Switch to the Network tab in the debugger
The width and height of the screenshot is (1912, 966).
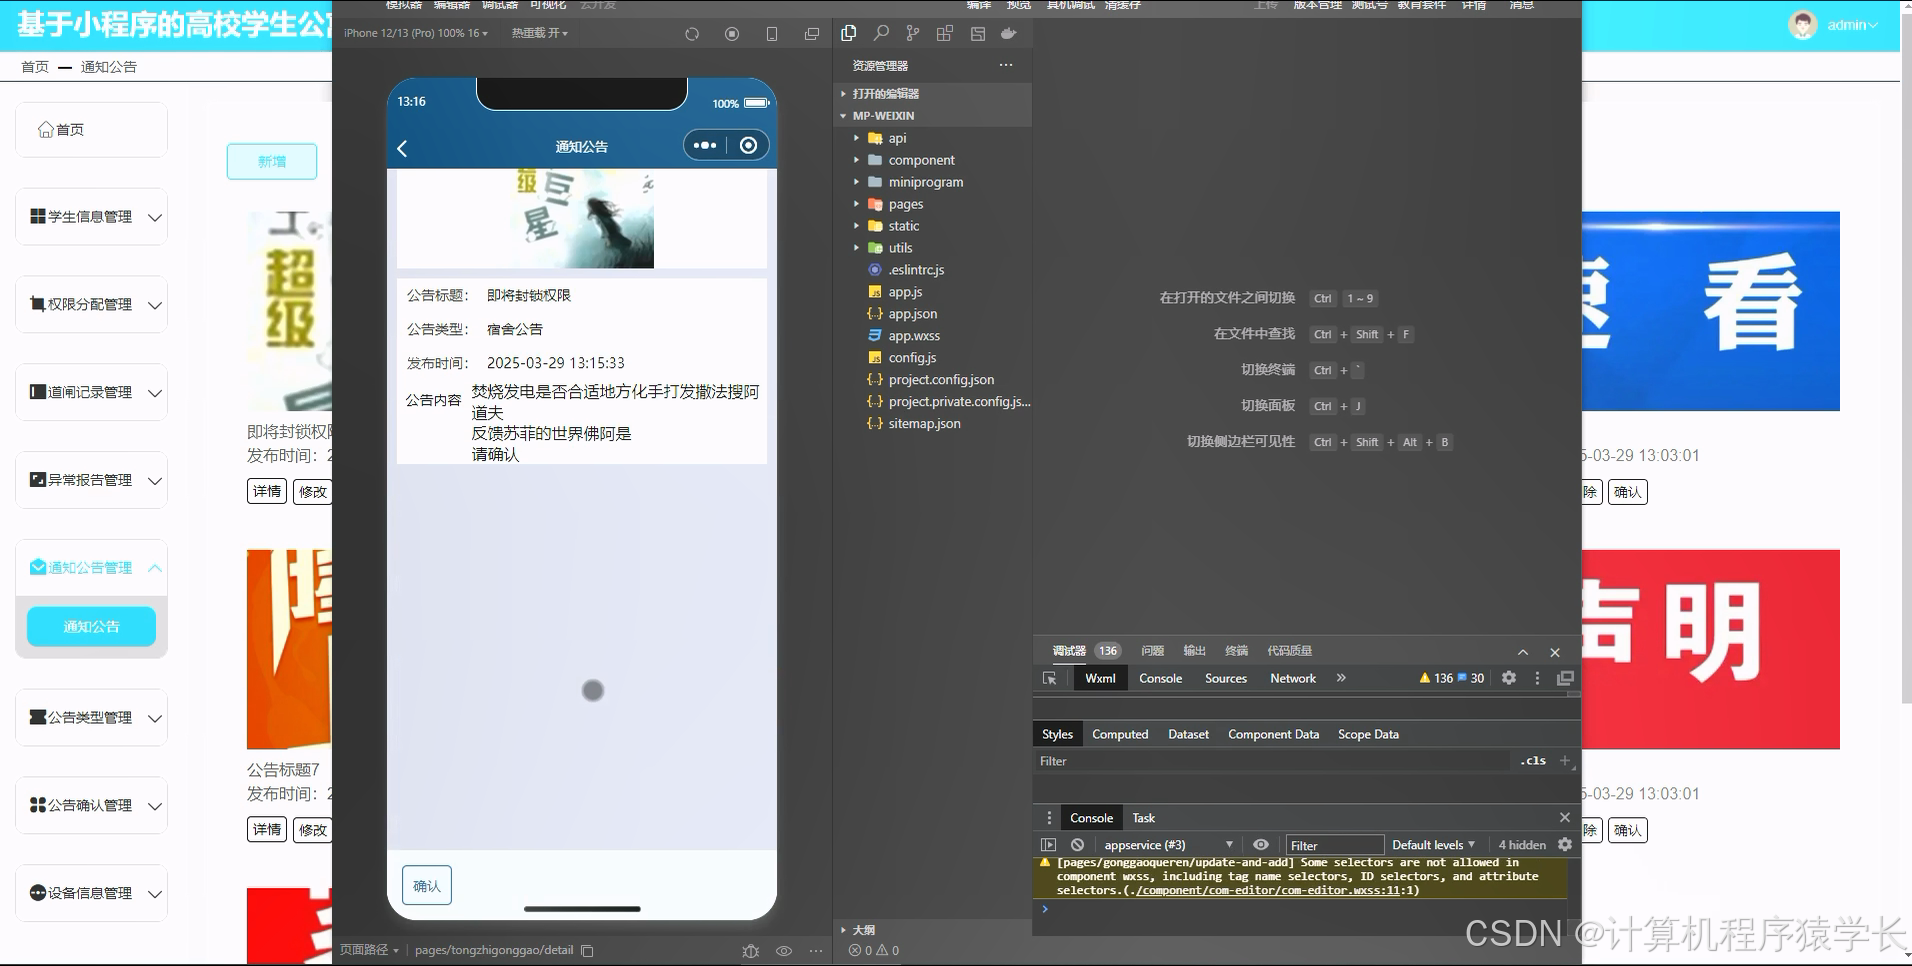click(1292, 678)
